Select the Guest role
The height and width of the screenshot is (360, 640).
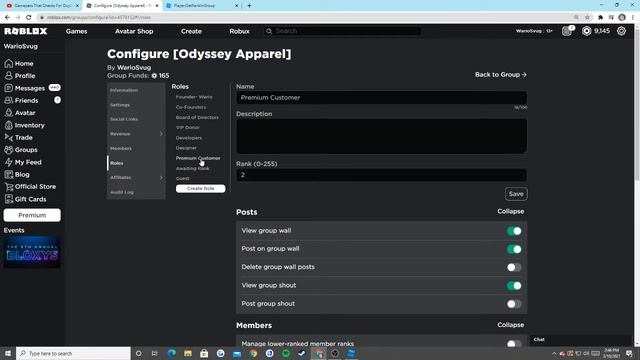(x=182, y=178)
